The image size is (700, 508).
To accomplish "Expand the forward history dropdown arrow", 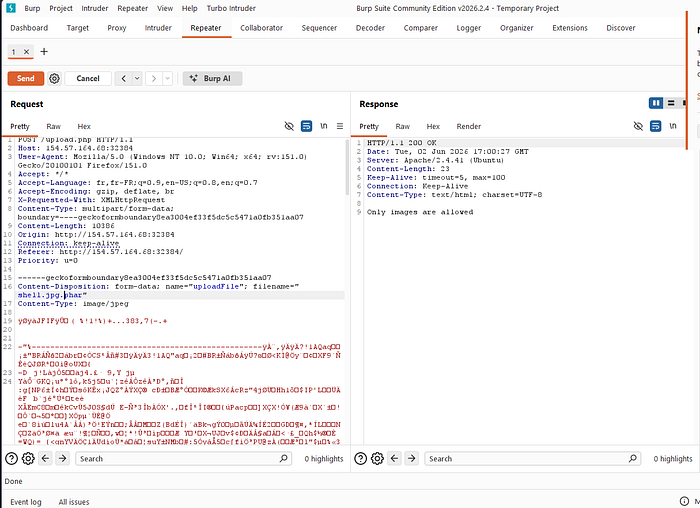I will pos(167,79).
